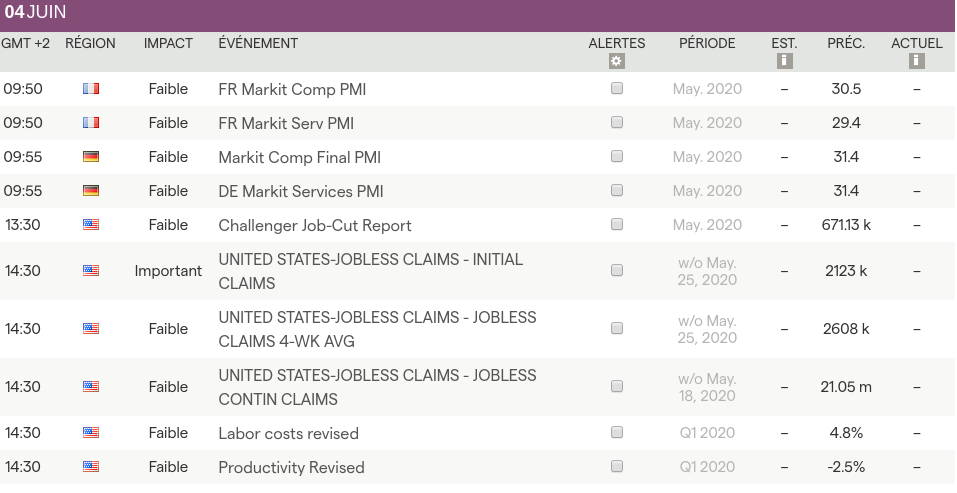Tick alert checkbox for Challenger Job-Cut Report

[617, 225]
